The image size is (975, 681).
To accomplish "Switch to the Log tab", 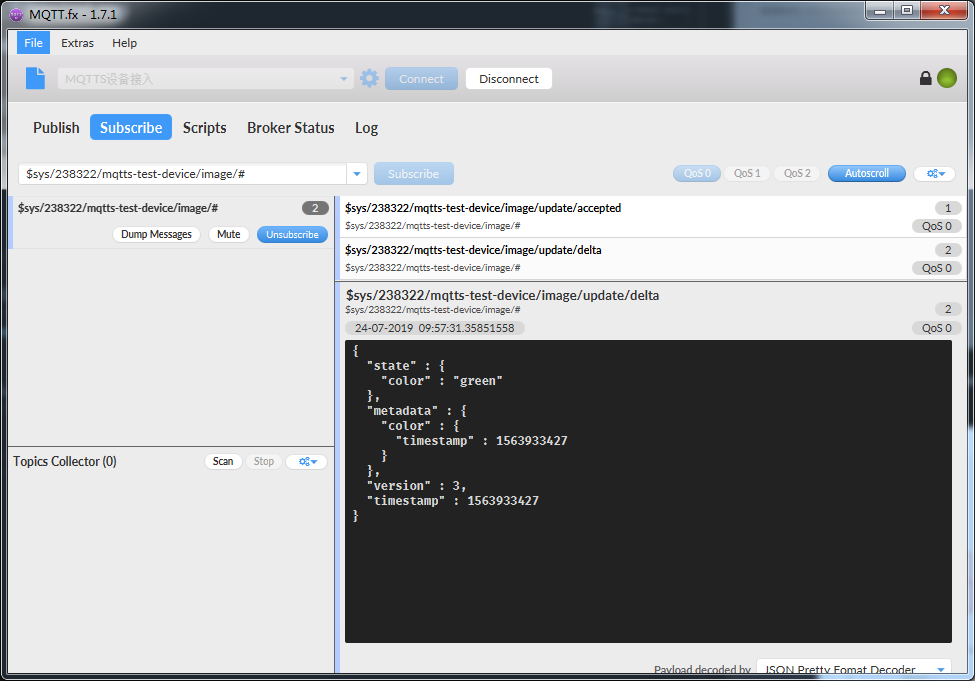I will [366, 127].
